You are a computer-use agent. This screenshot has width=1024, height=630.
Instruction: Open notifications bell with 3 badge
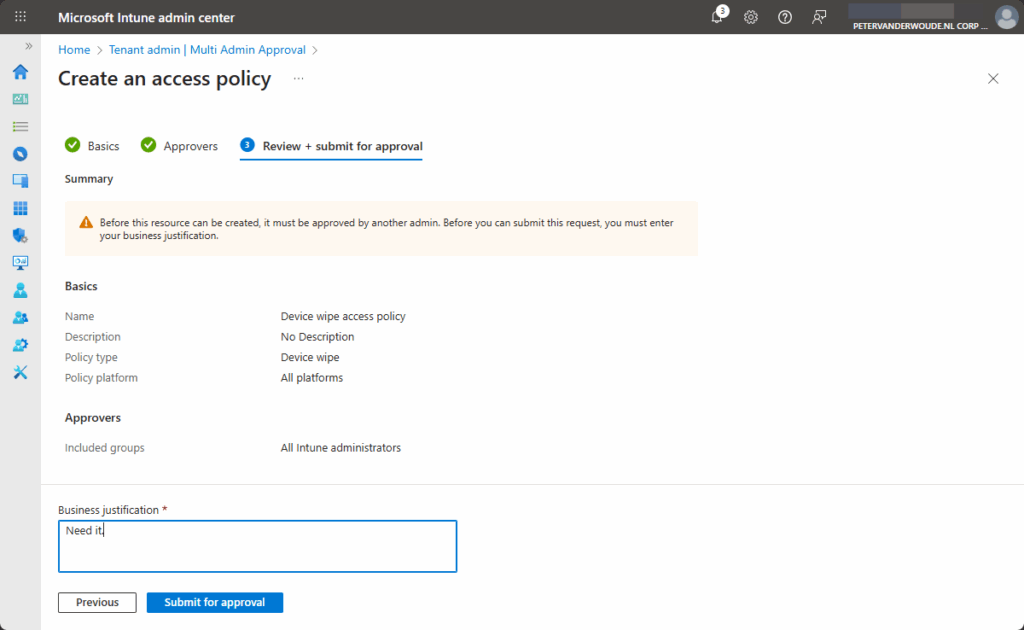point(717,17)
